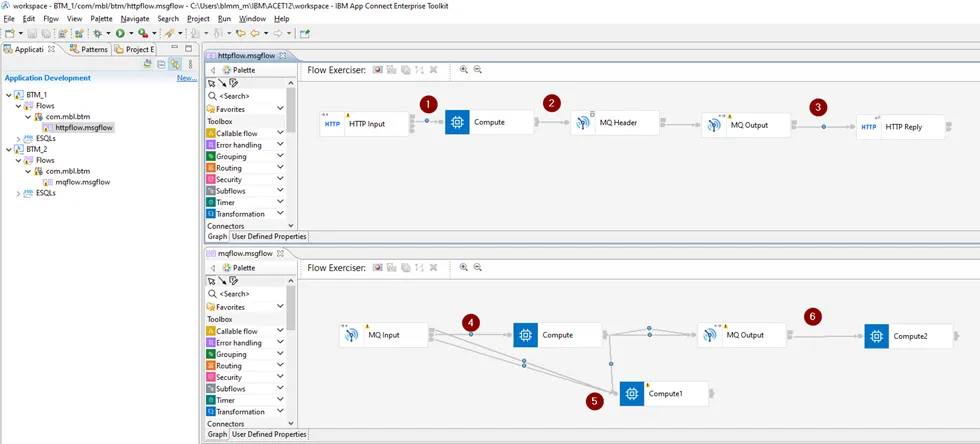Click the New... link in Application Development
The image size is (980, 444).
tap(187, 78)
